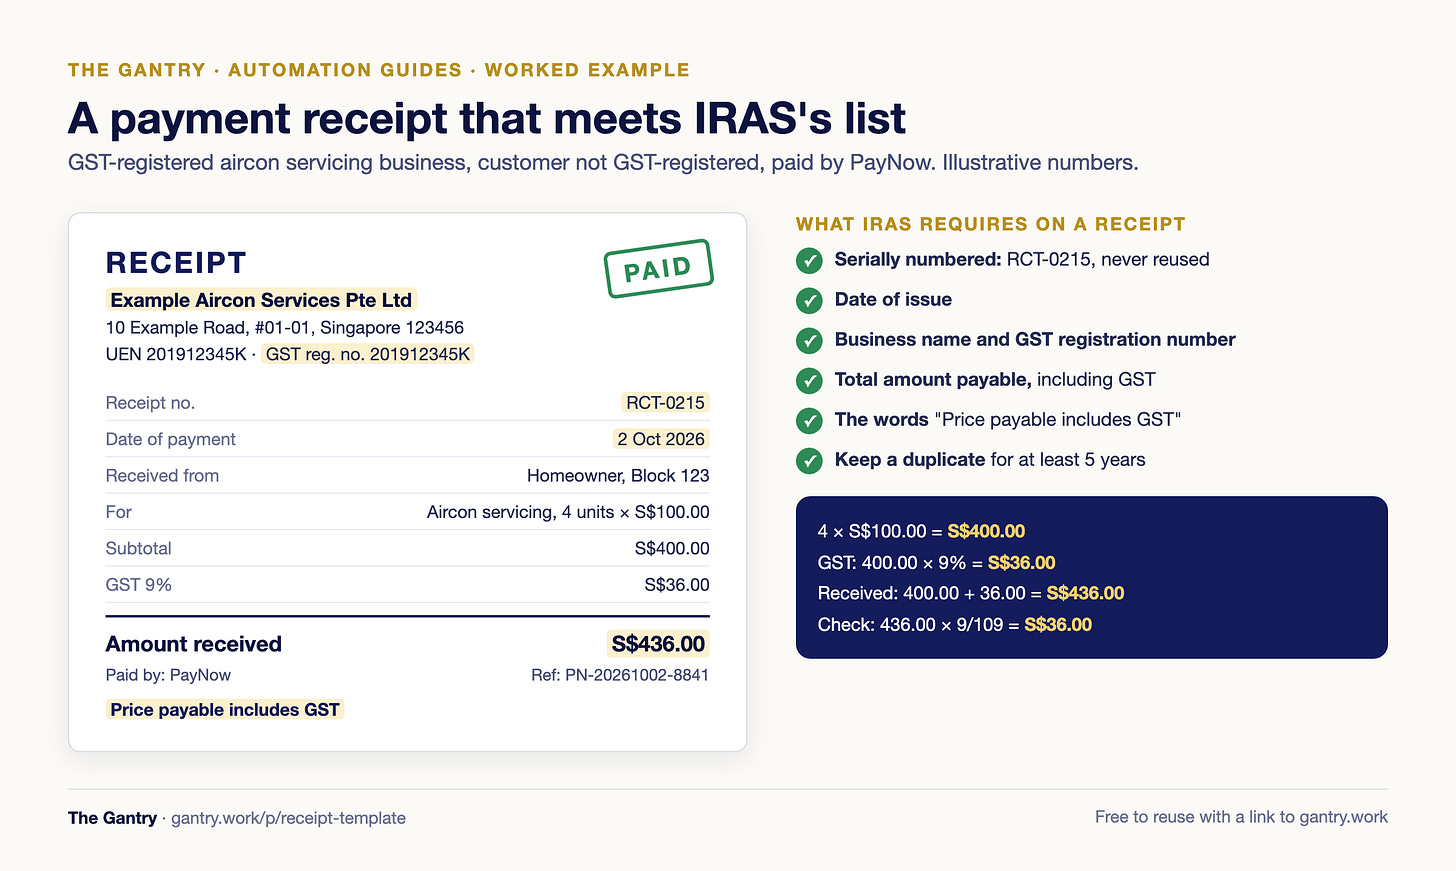
Task: Click The Gantry name in the footer
Action: pyautogui.click(x=112, y=818)
